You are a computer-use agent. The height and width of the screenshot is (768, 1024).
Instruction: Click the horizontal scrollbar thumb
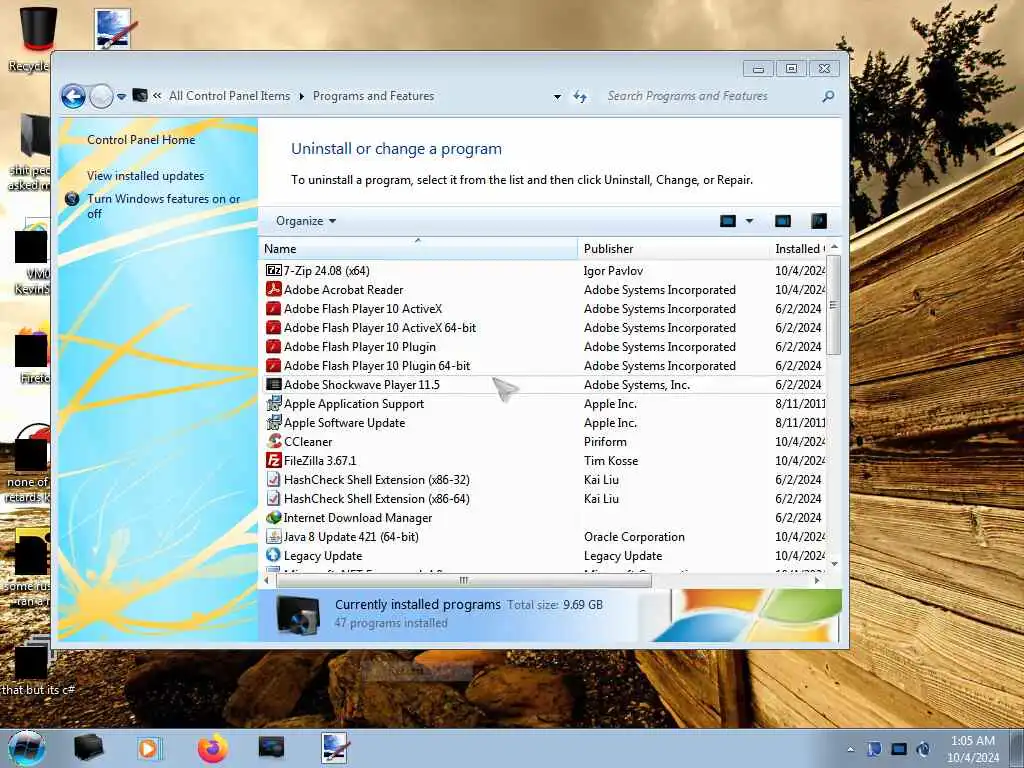click(464, 580)
